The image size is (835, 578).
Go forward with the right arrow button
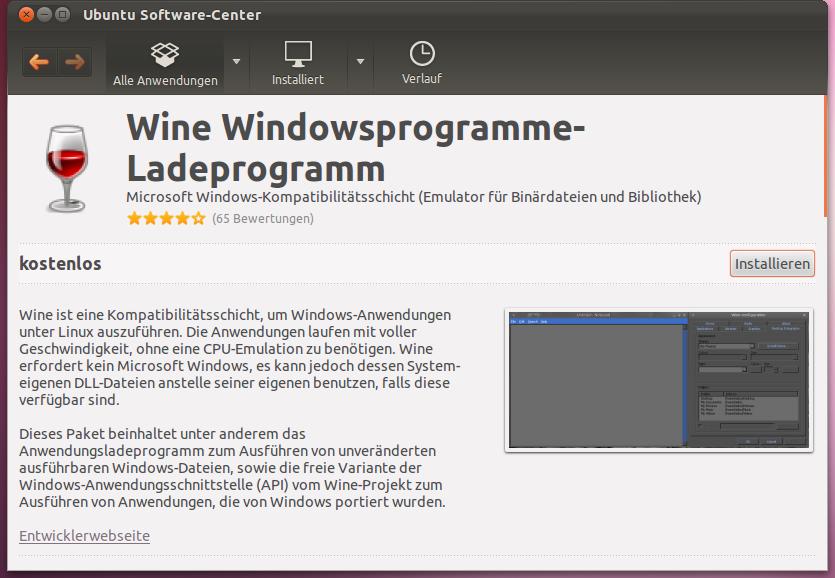coord(75,62)
